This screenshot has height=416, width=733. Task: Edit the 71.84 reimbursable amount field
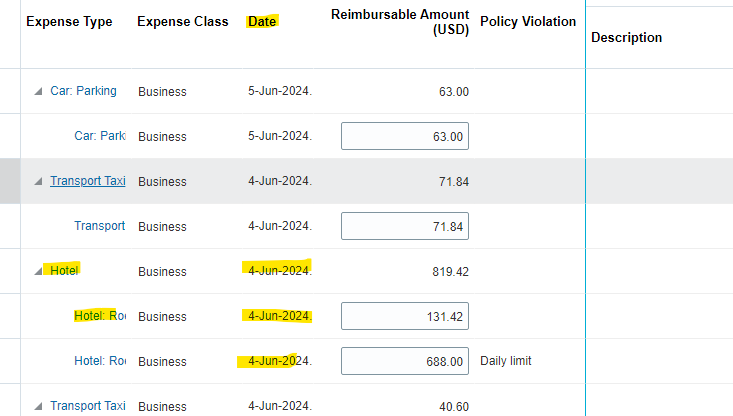405,226
